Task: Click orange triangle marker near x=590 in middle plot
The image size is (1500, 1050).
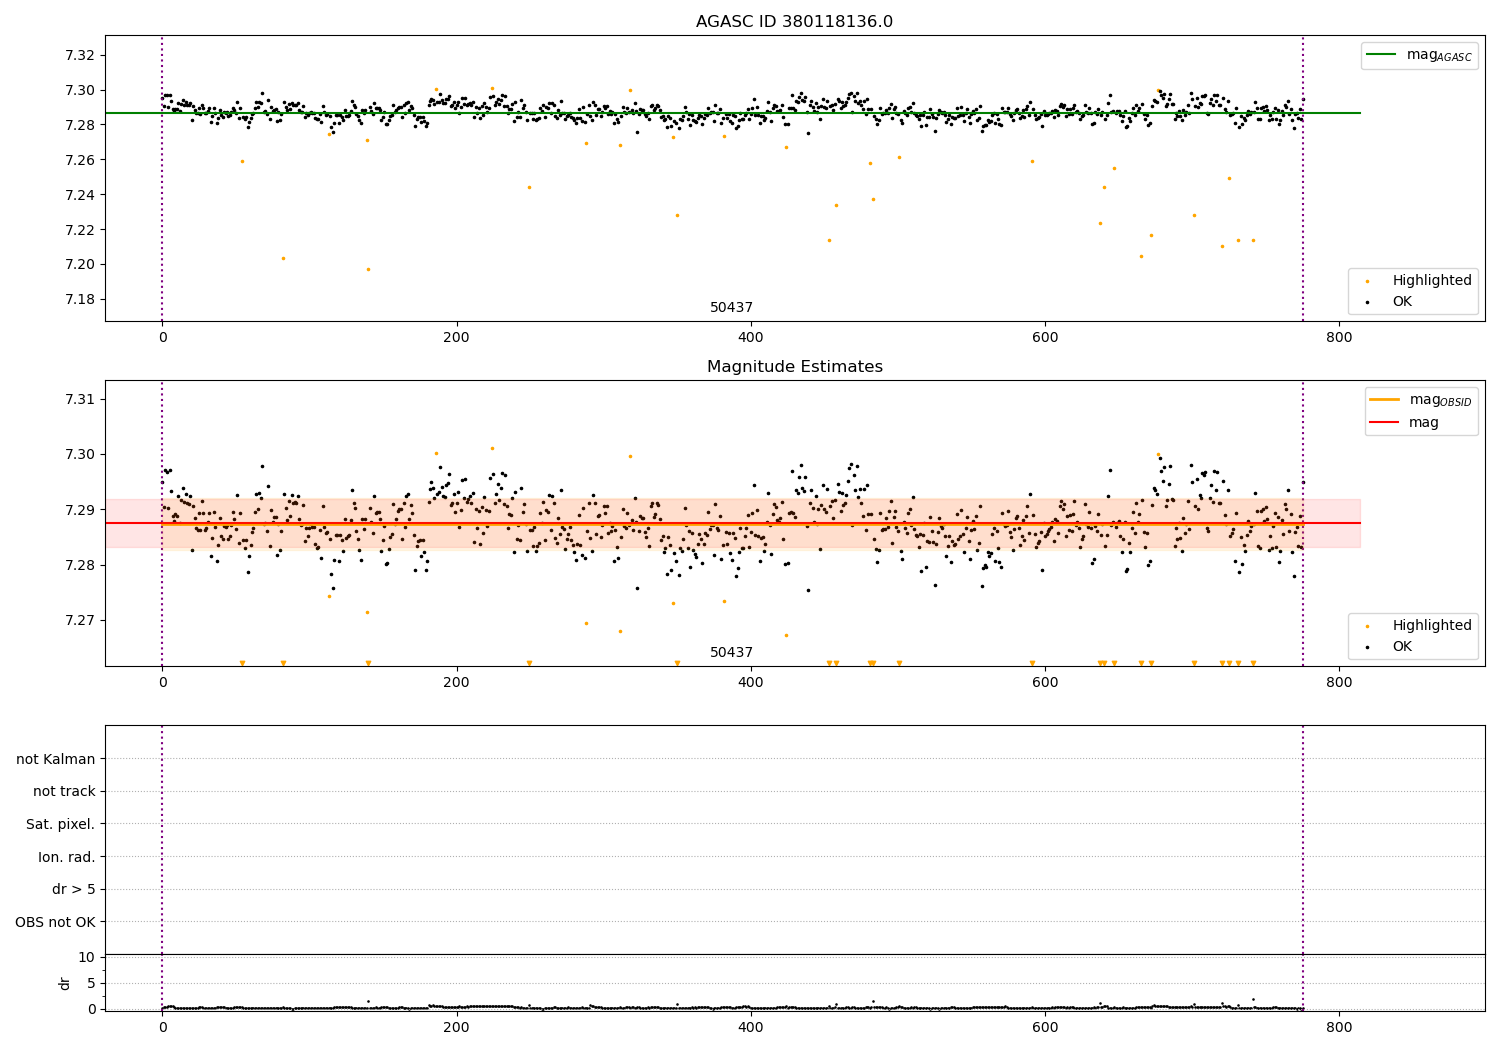Action: [1032, 663]
